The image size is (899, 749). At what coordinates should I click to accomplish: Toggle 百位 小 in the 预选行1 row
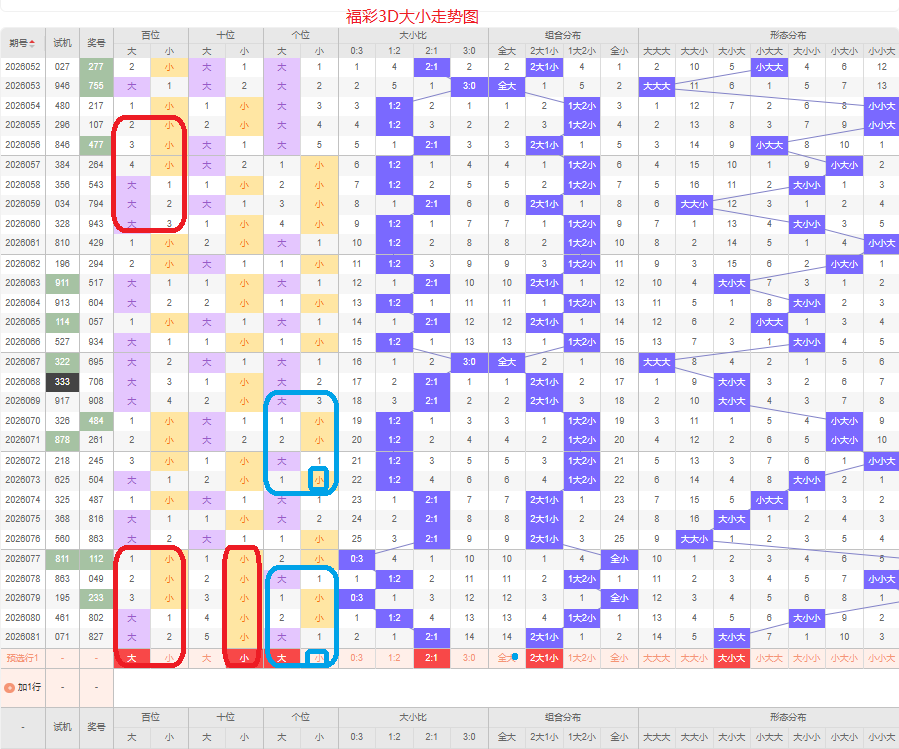click(x=168, y=657)
